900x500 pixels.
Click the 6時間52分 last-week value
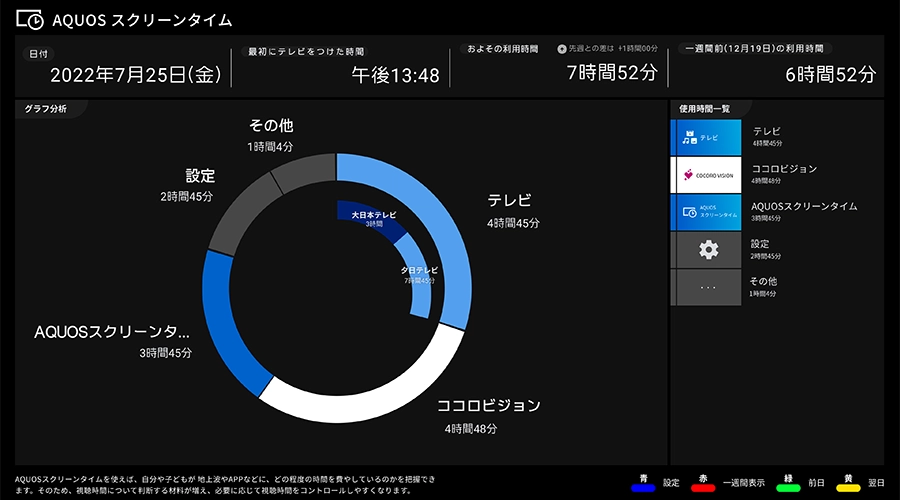[831, 74]
